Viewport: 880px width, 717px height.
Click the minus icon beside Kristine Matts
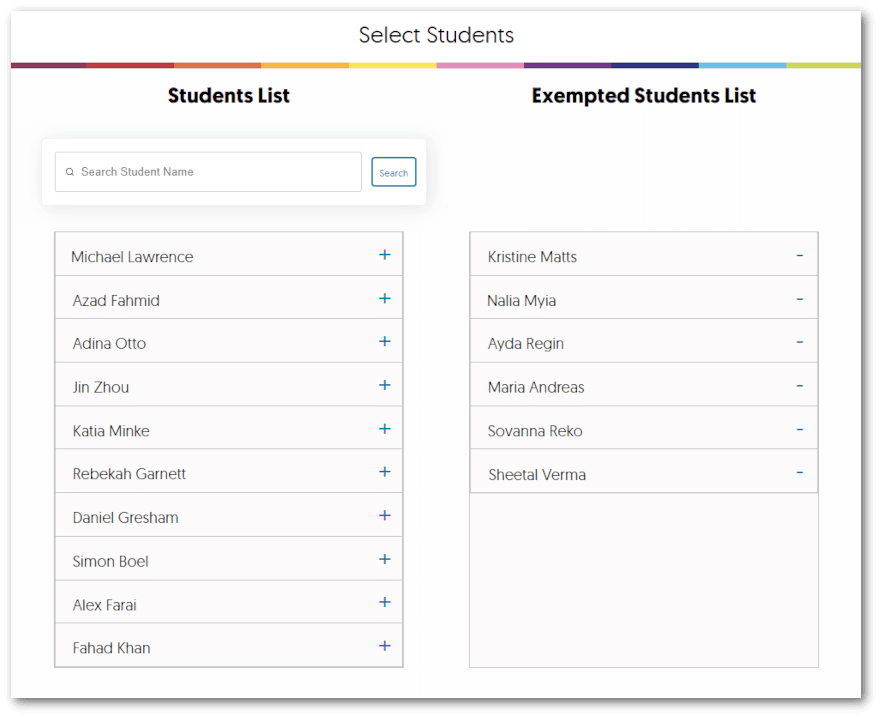click(x=799, y=255)
